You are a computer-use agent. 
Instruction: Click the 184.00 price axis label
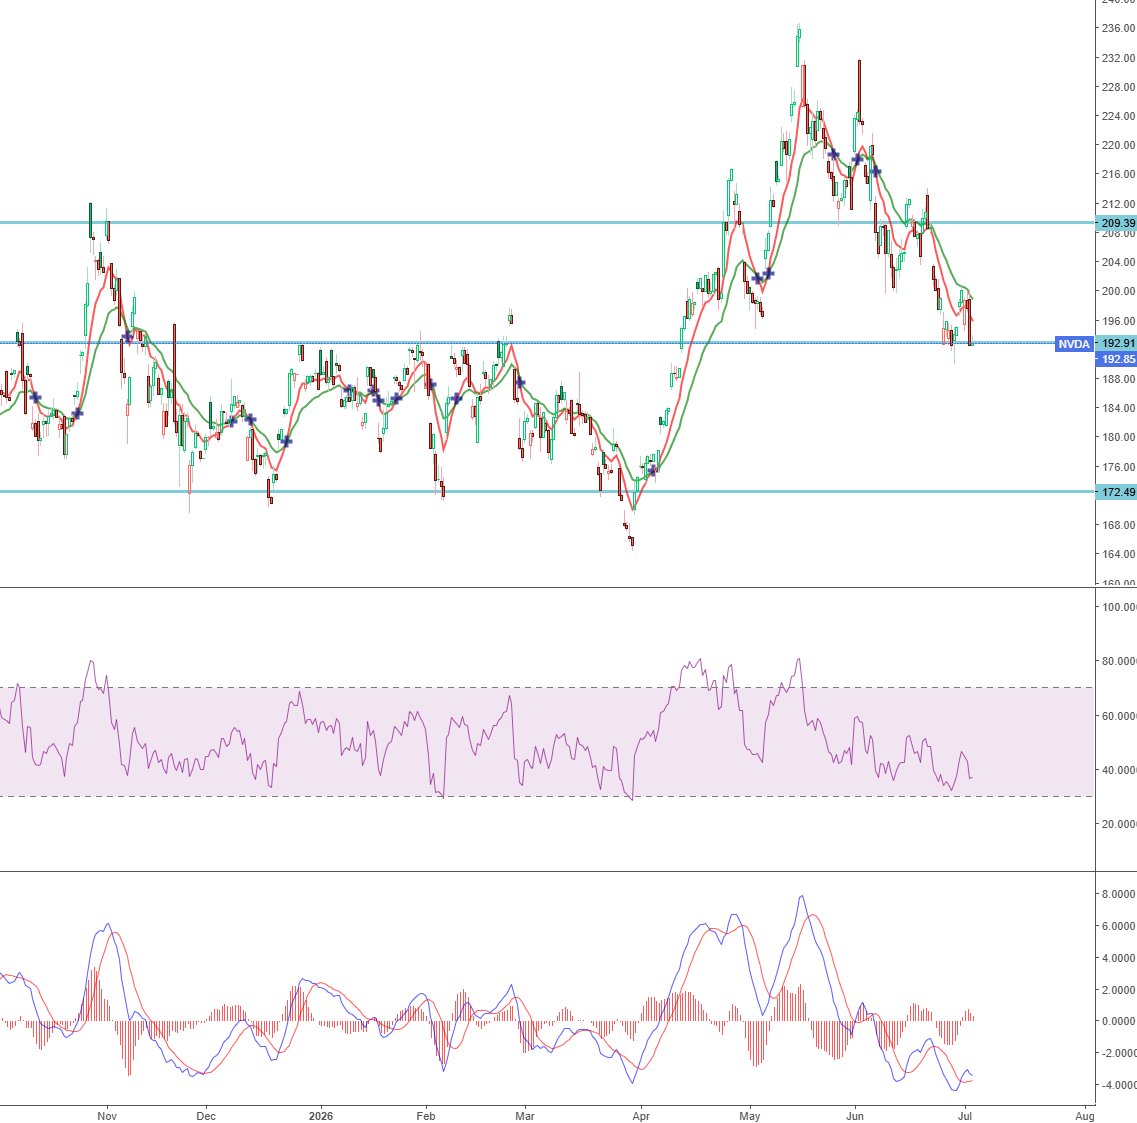click(x=1118, y=407)
